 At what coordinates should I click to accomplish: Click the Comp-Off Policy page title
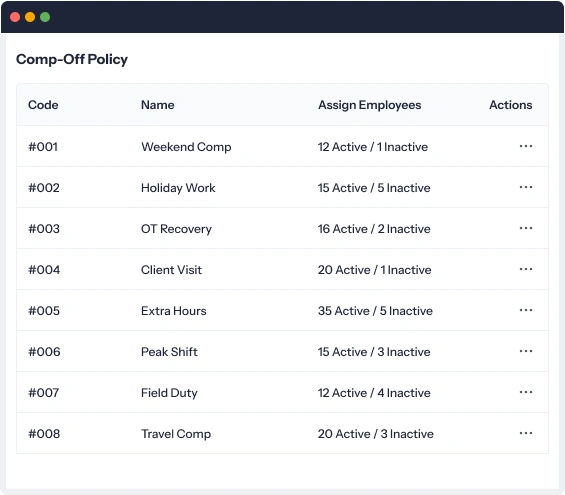coord(72,59)
